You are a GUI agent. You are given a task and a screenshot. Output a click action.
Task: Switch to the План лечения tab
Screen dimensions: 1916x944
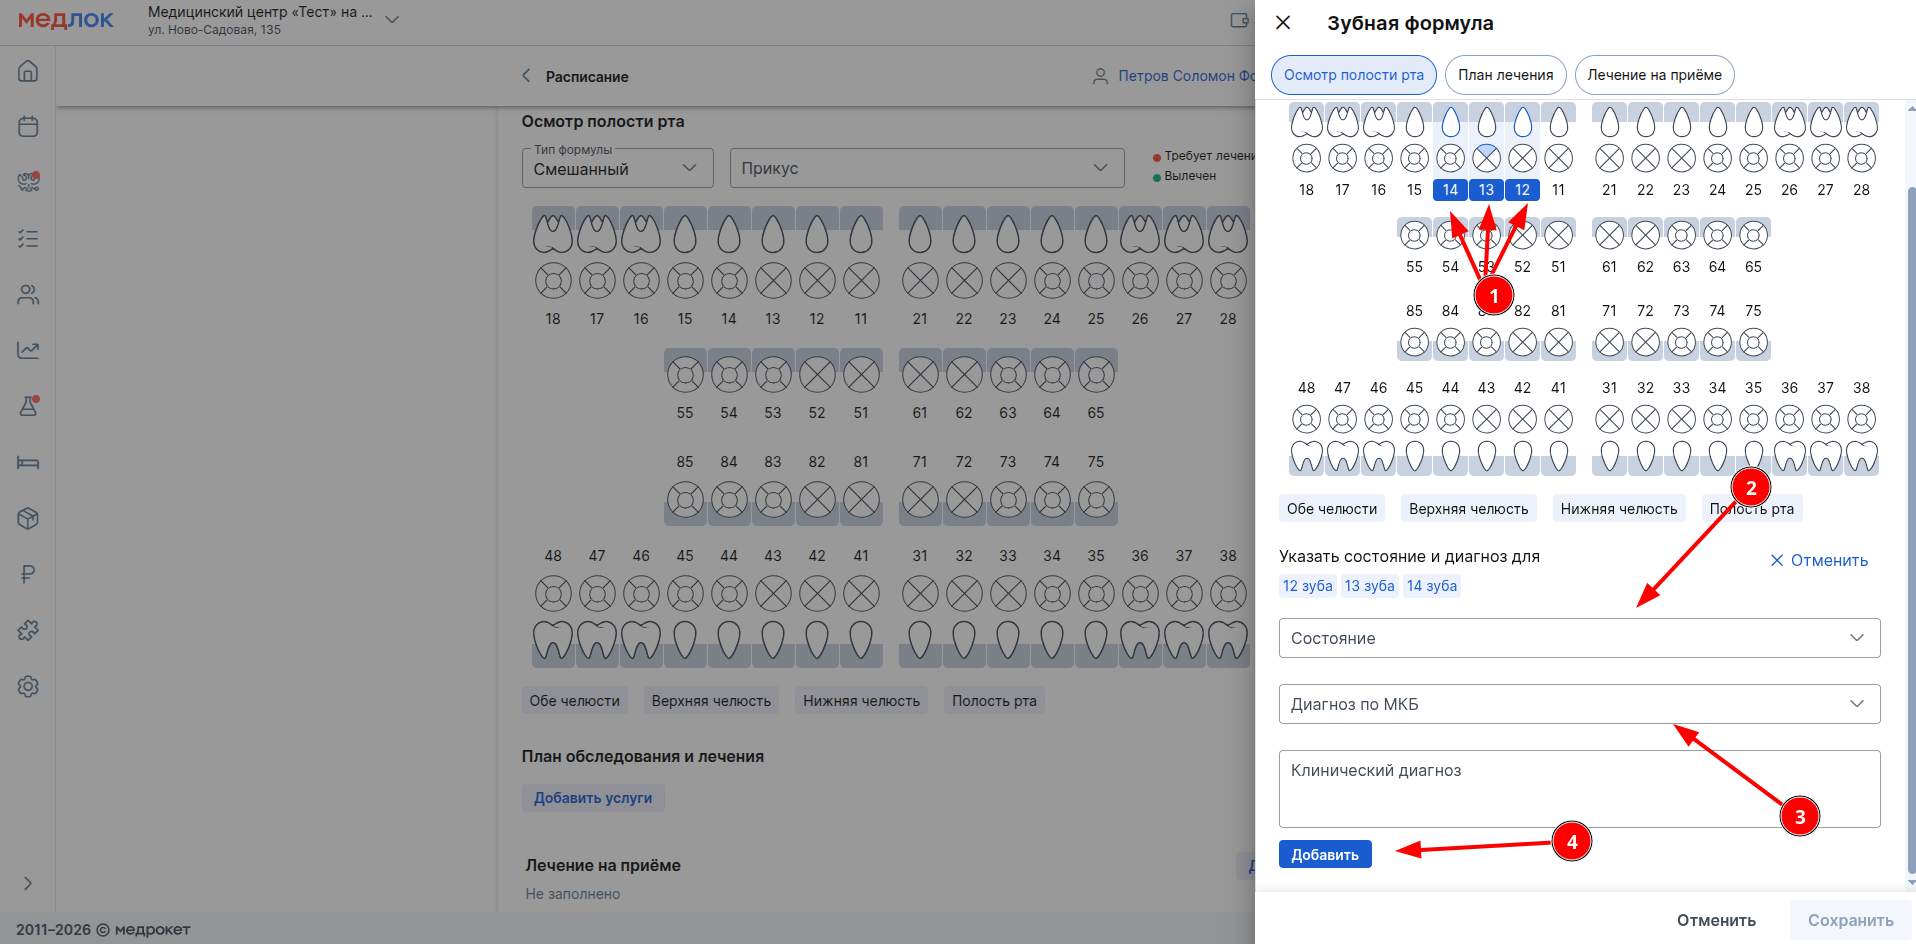tap(1505, 75)
